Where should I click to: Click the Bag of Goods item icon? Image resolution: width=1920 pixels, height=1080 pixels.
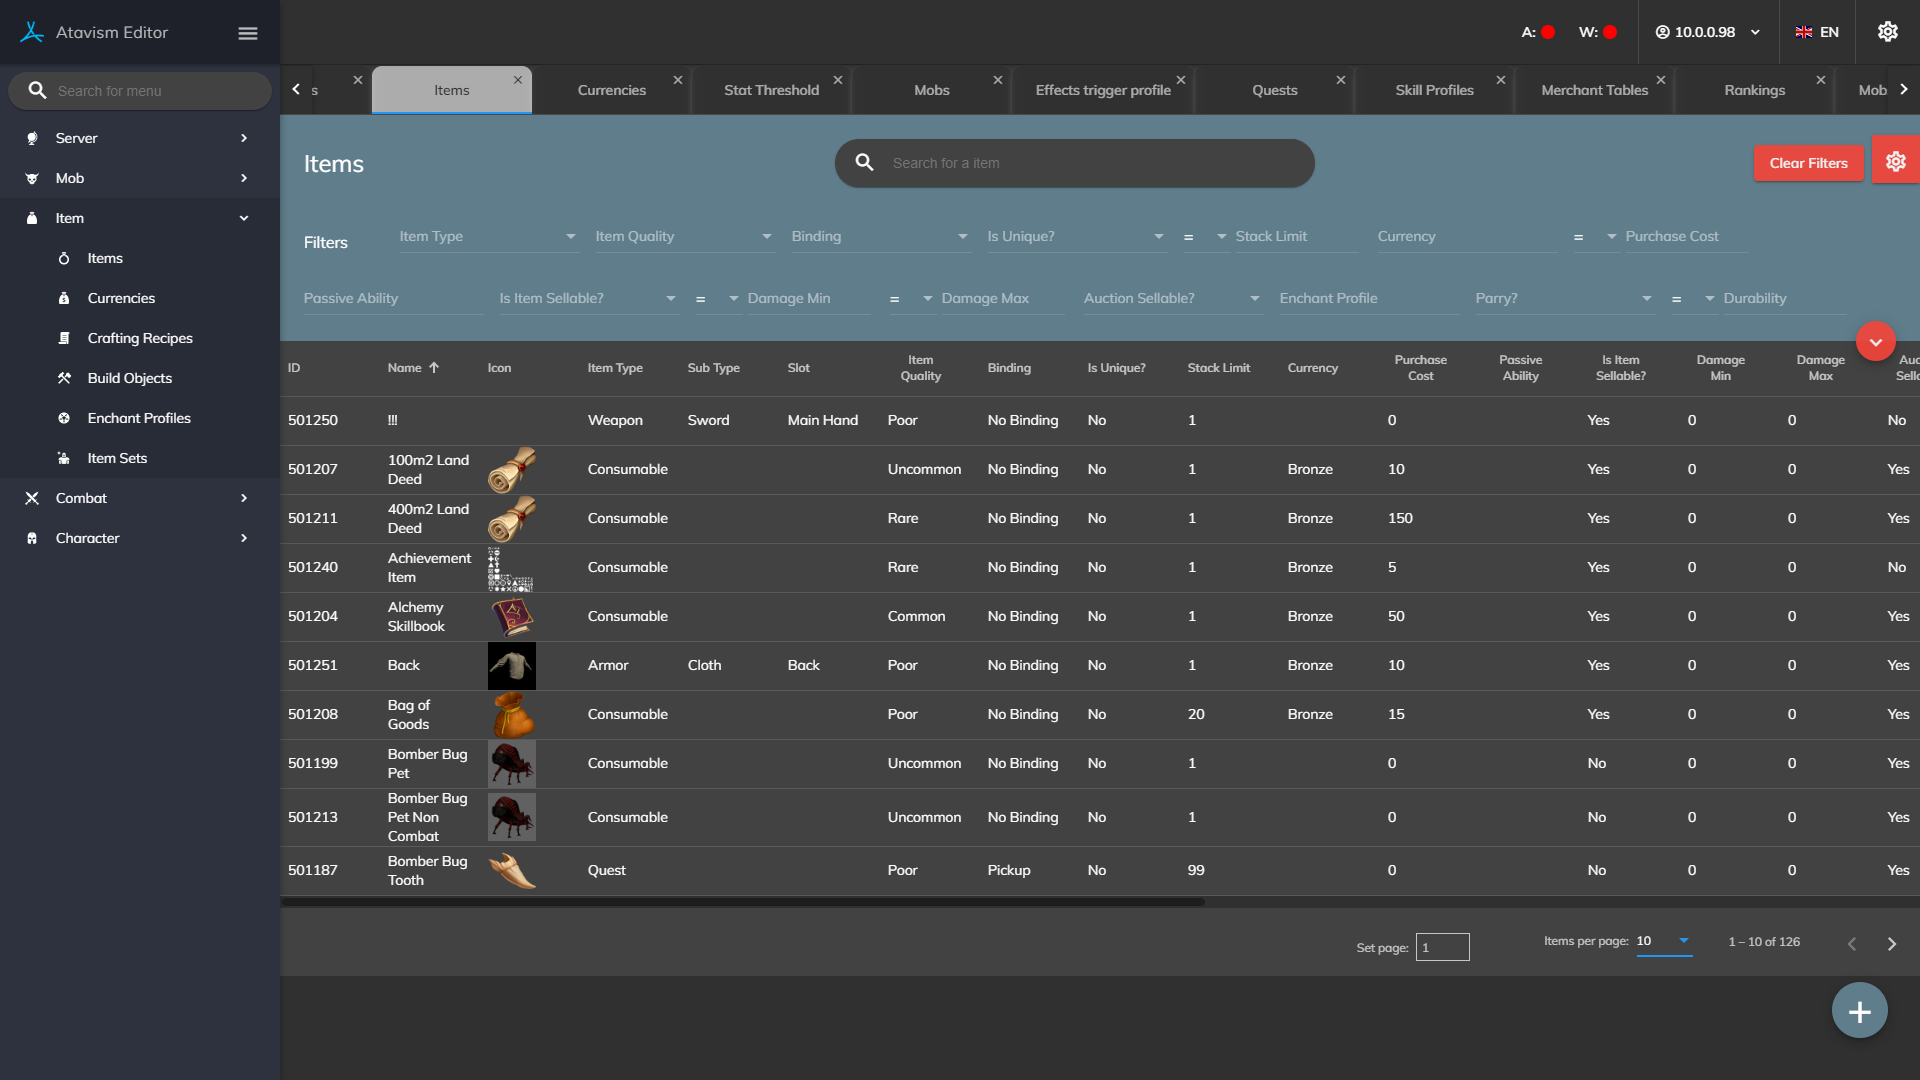[x=512, y=714]
